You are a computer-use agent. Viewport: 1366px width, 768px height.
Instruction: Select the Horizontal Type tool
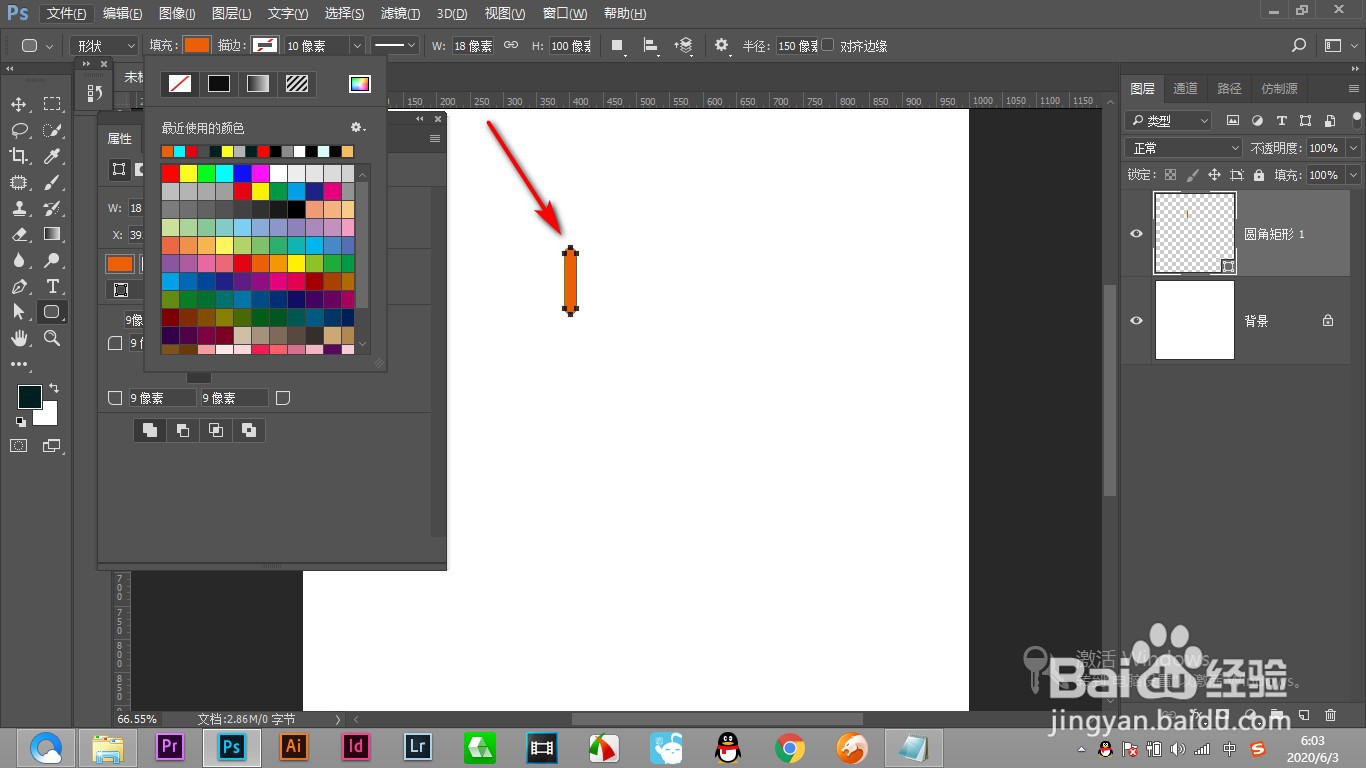click(x=52, y=286)
